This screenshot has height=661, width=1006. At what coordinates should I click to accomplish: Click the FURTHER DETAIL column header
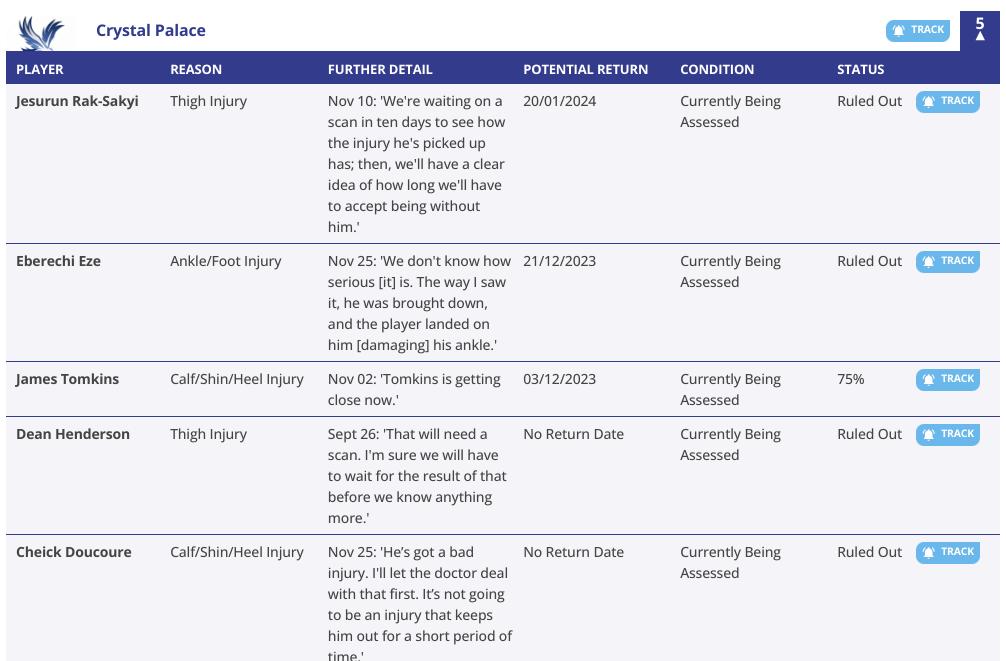pos(380,69)
